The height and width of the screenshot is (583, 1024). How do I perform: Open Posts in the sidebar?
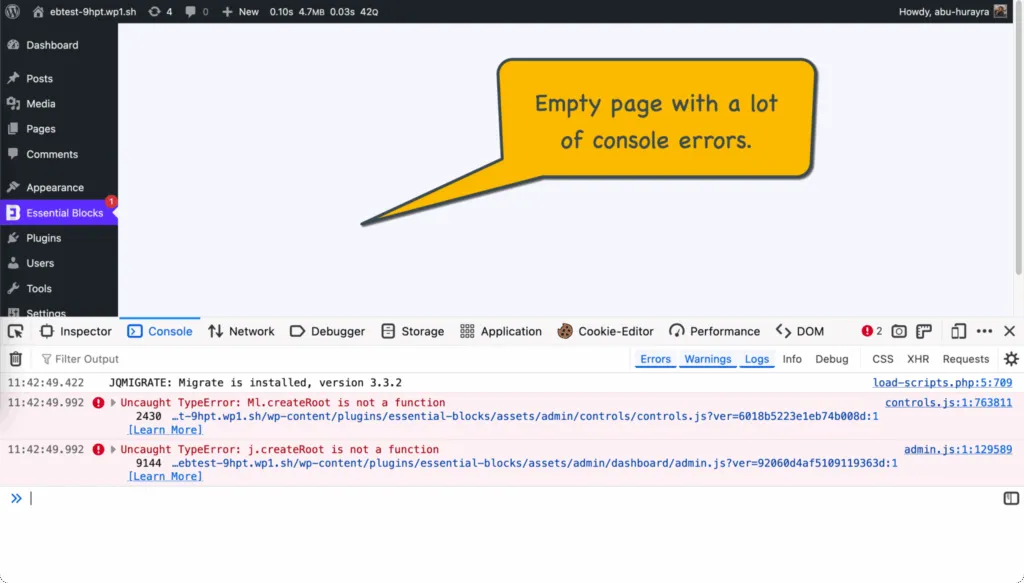pos(39,78)
